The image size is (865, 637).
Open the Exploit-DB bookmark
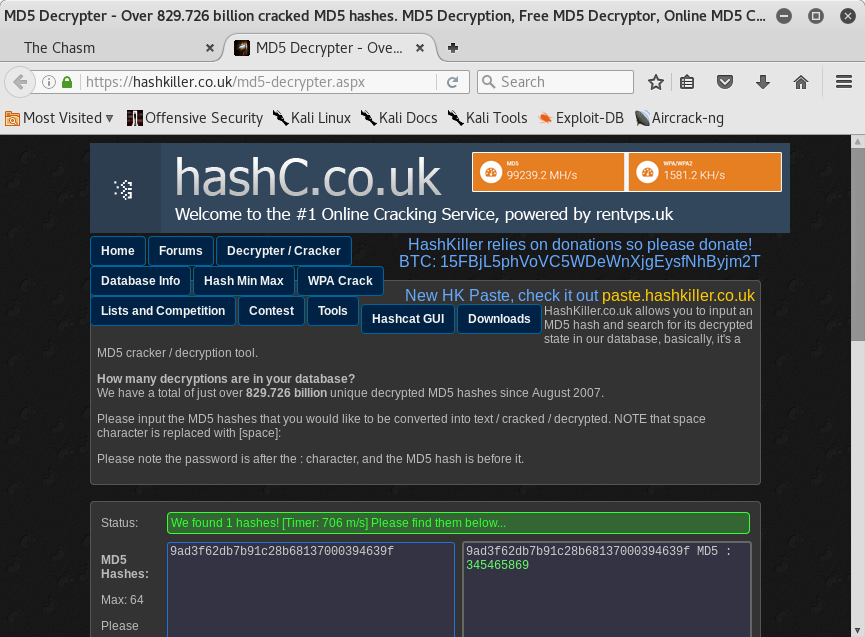pos(581,118)
